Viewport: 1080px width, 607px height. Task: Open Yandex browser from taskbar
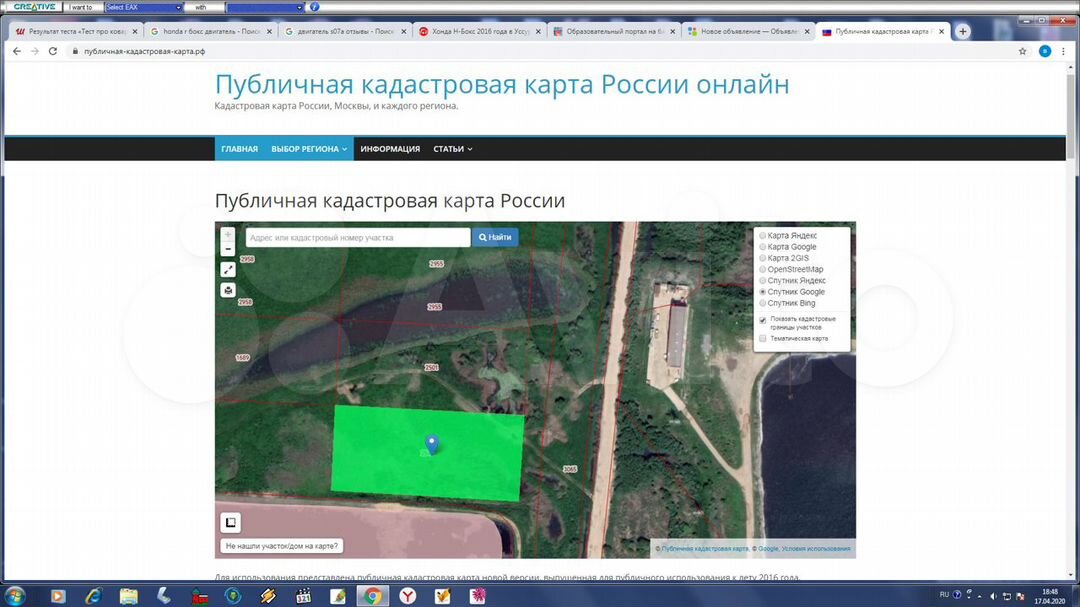[407, 596]
